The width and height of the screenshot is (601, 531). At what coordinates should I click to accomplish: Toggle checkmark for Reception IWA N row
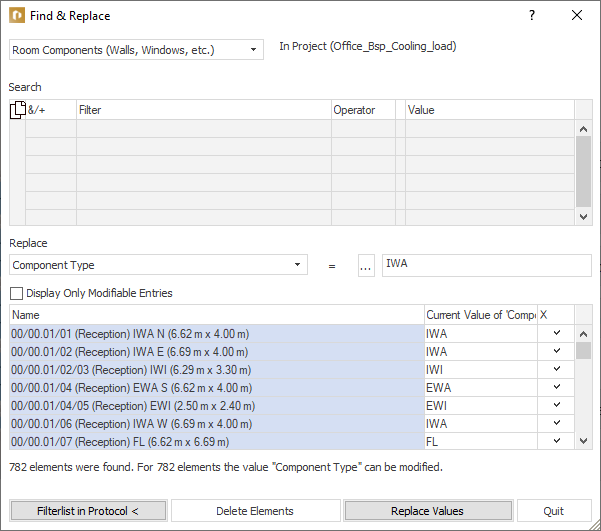pyautogui.click(x=557, y=333)
